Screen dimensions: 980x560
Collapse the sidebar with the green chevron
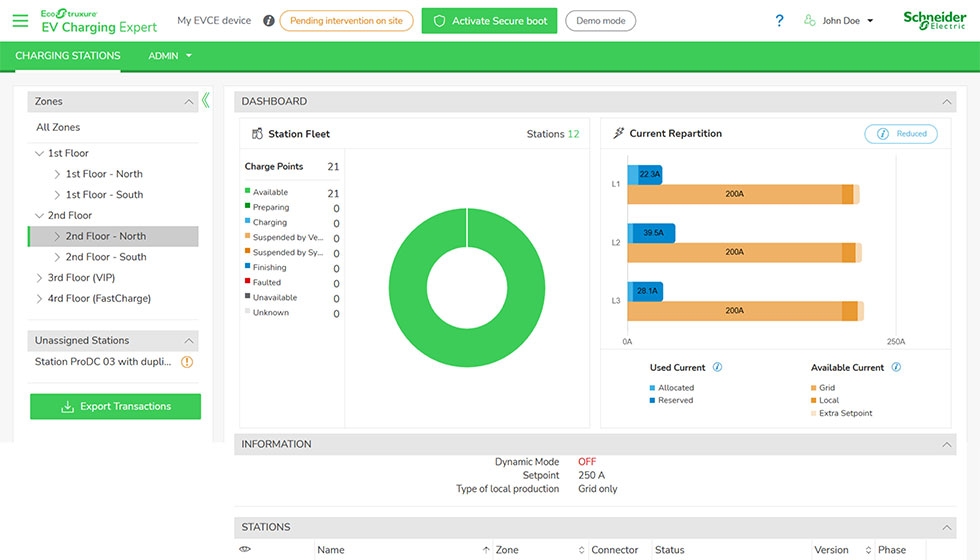(x=206, y=100)
